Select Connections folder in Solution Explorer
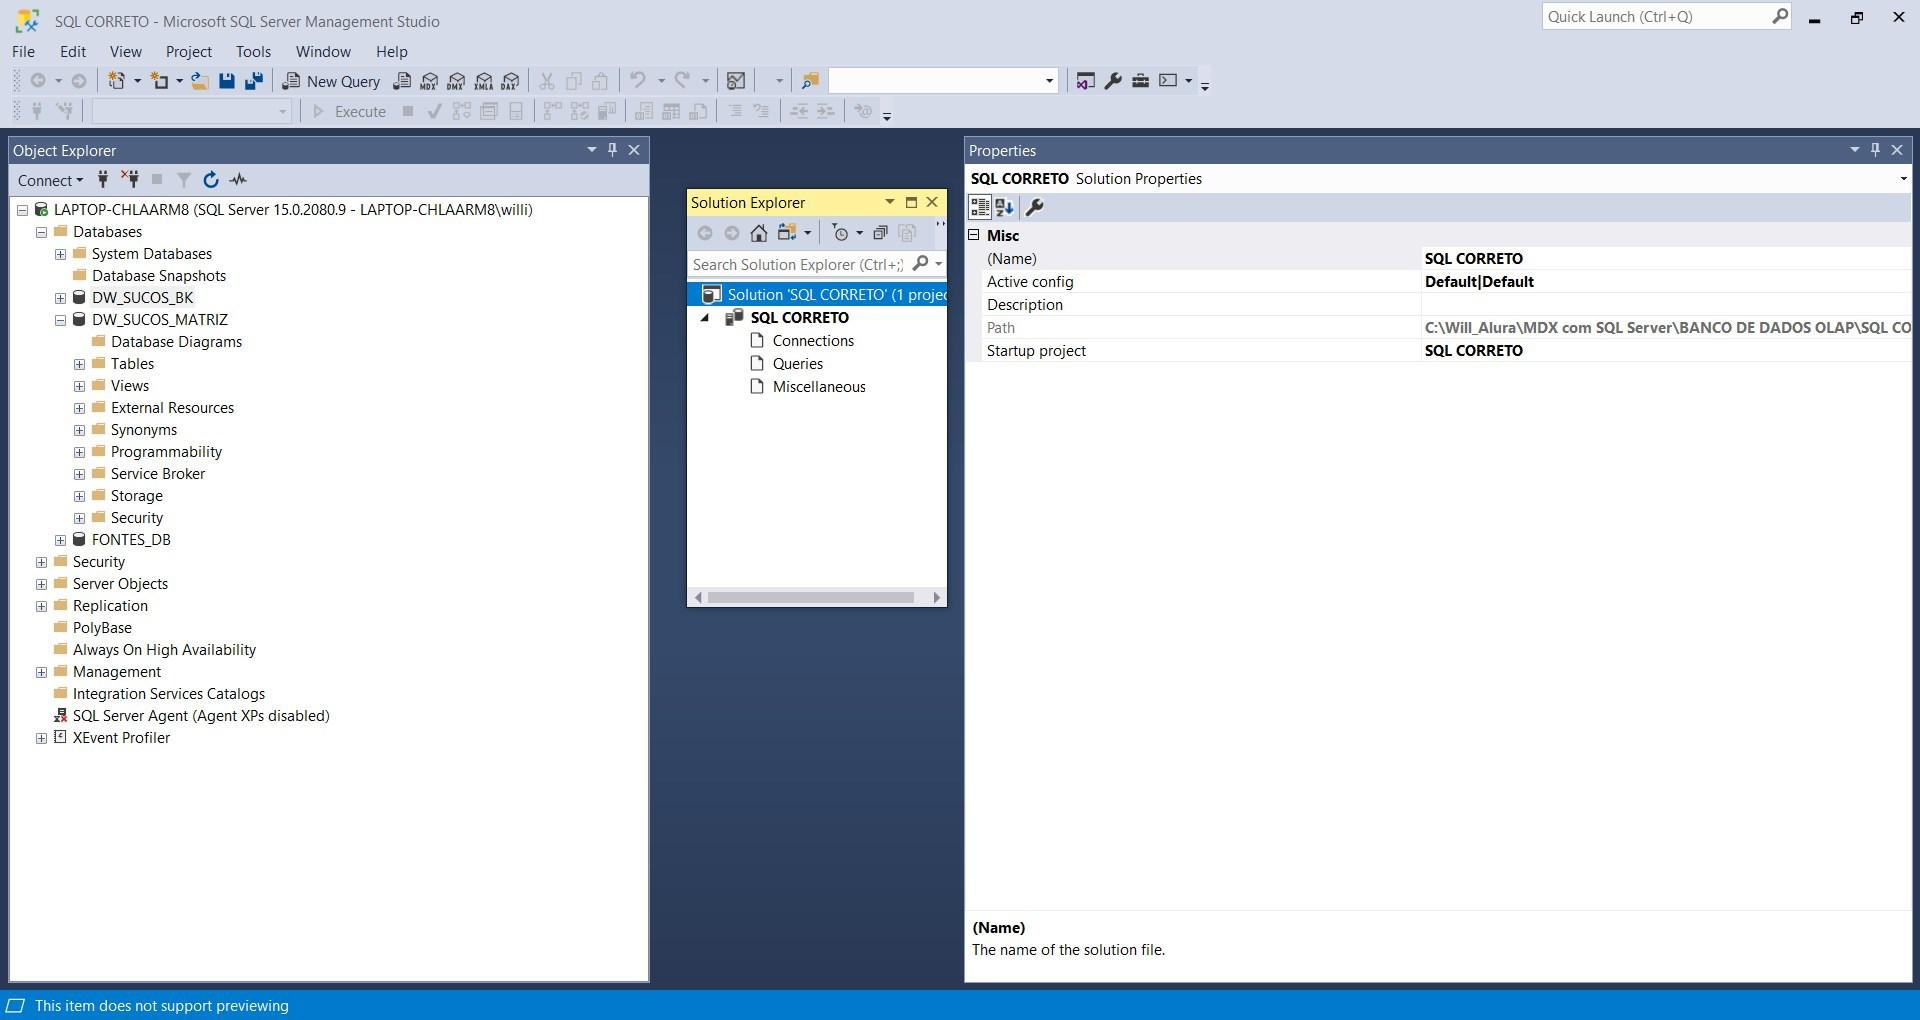The height and width of the screenshot is (1020, 1920). pos(813,341)
